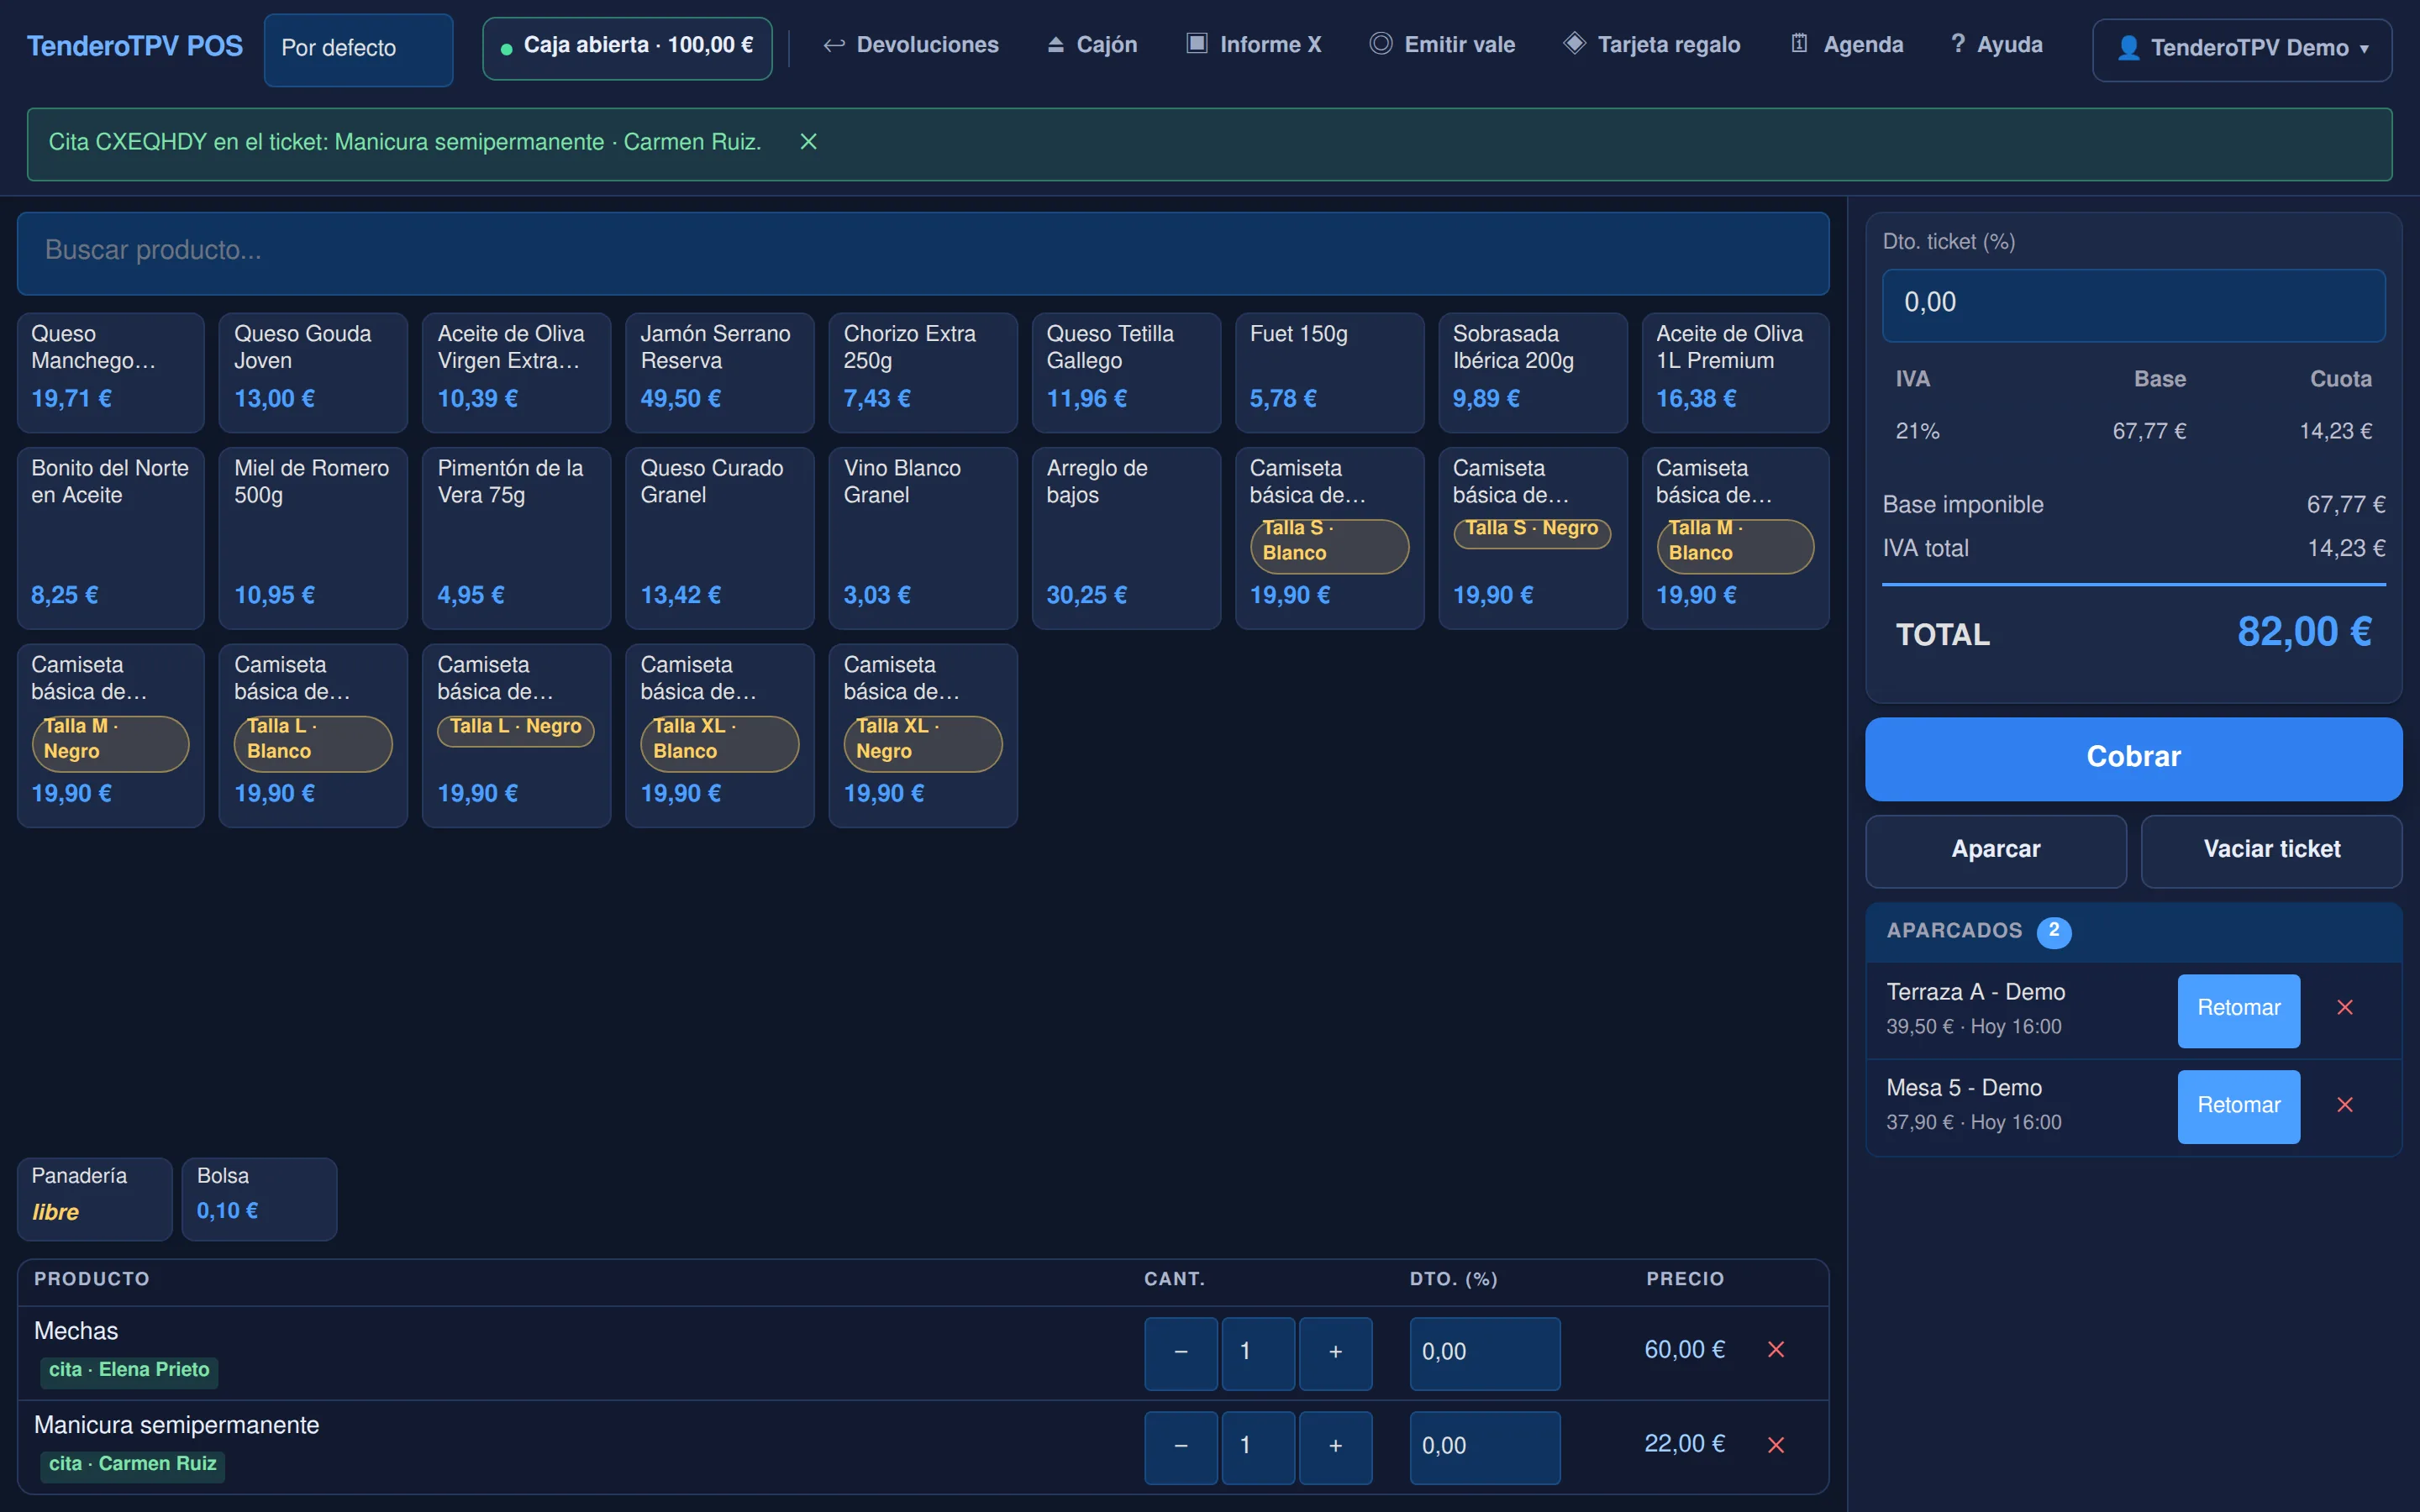Decrease quantity of Manicura semipermanente
The image size is (2420, 1512).
click(x=1181, y=1447)
